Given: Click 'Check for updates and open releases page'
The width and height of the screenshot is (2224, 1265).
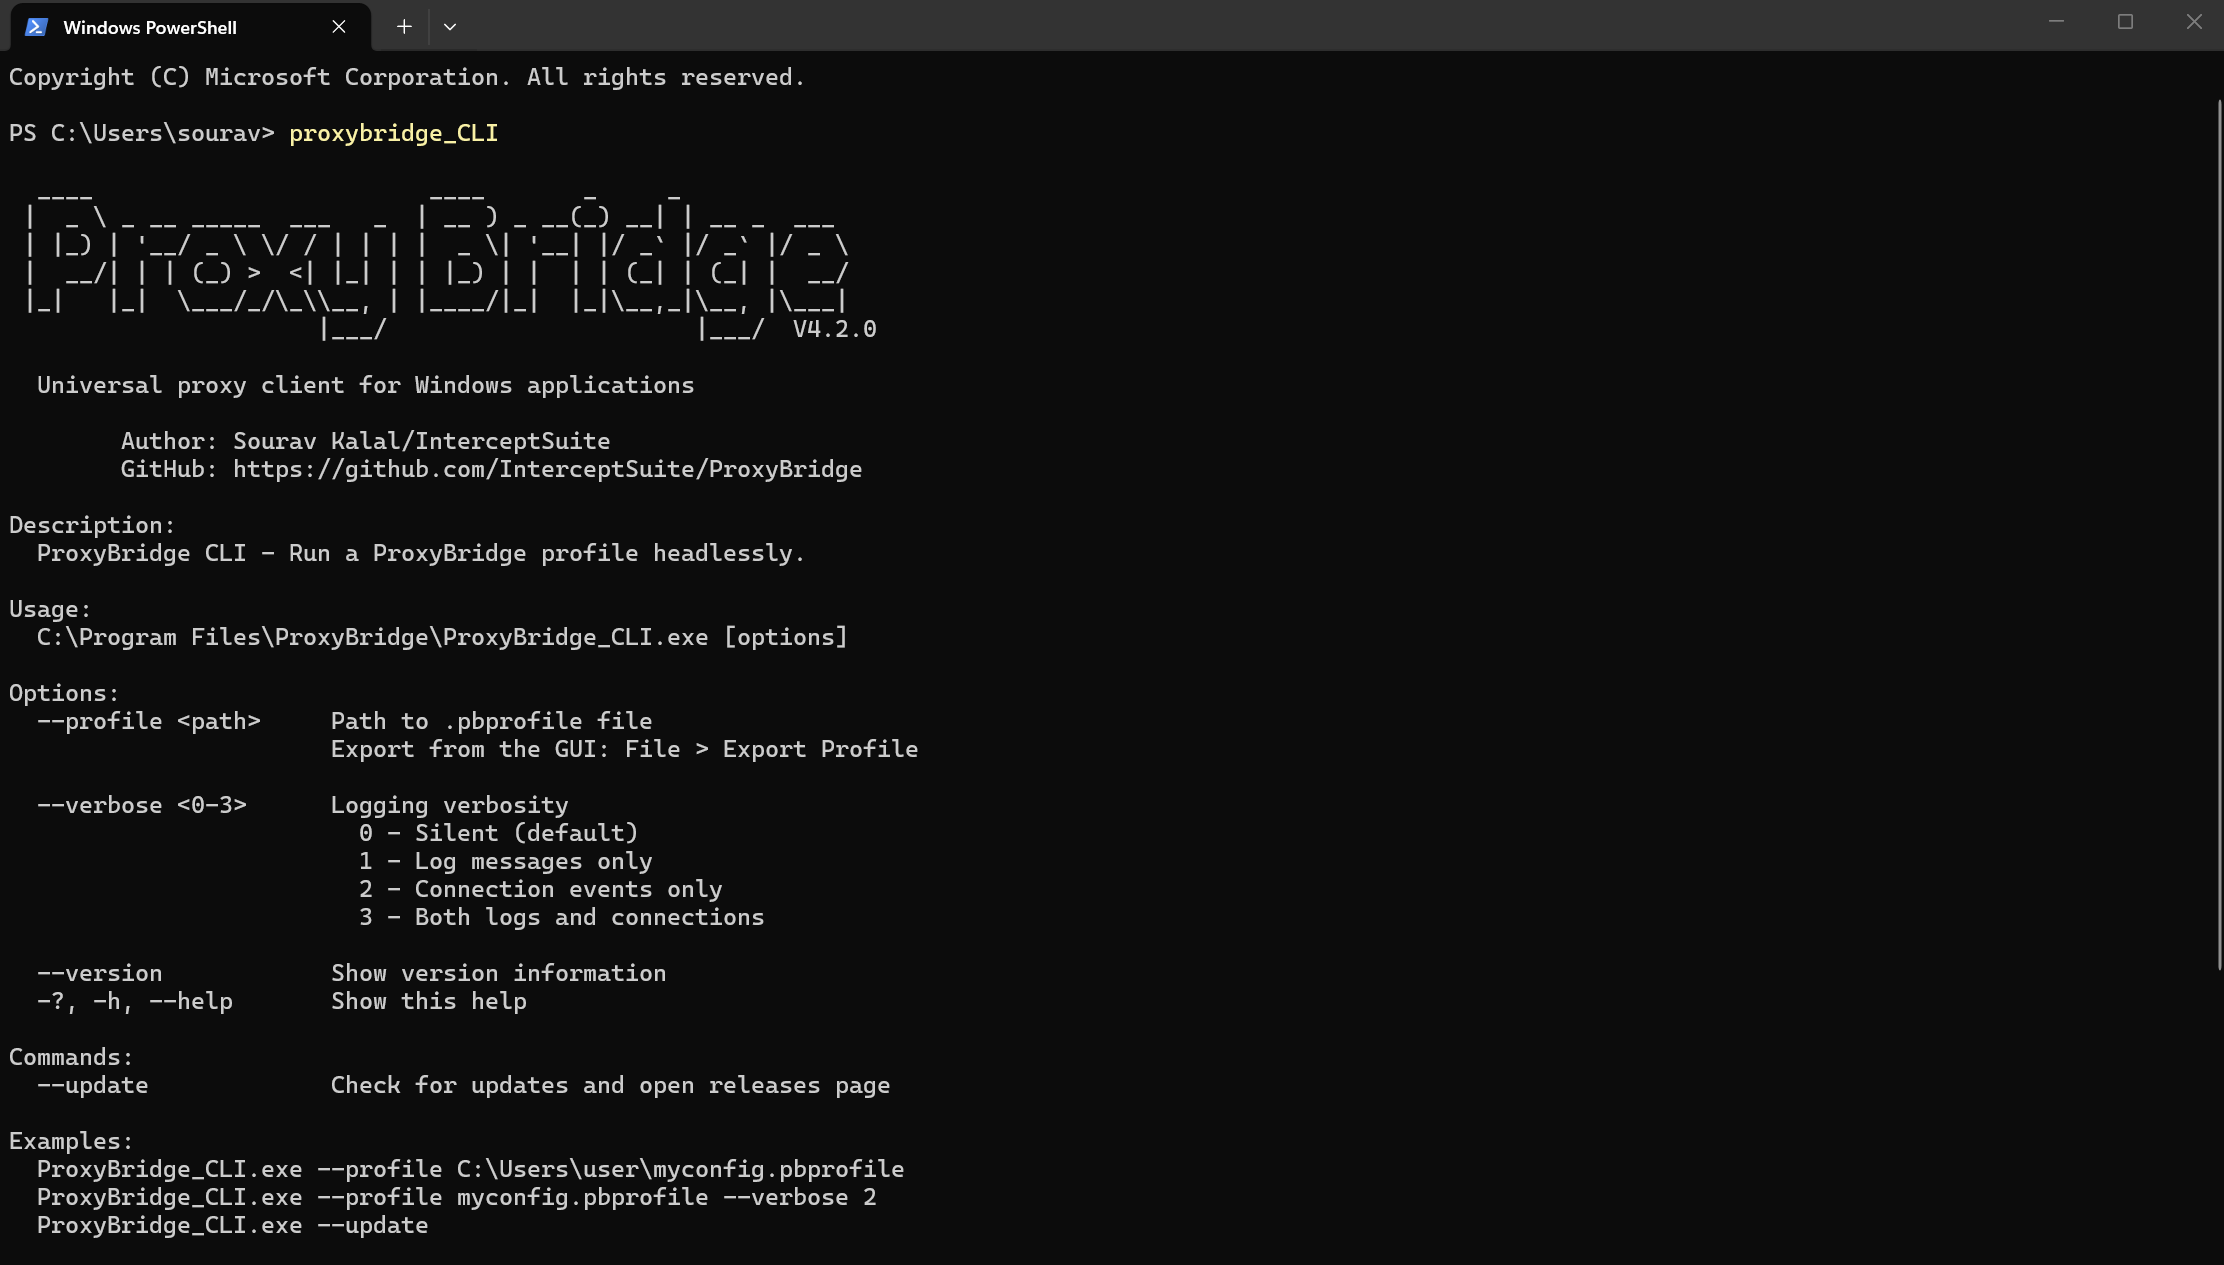Looking at the screenshot, I should [x=610, y=1085].
